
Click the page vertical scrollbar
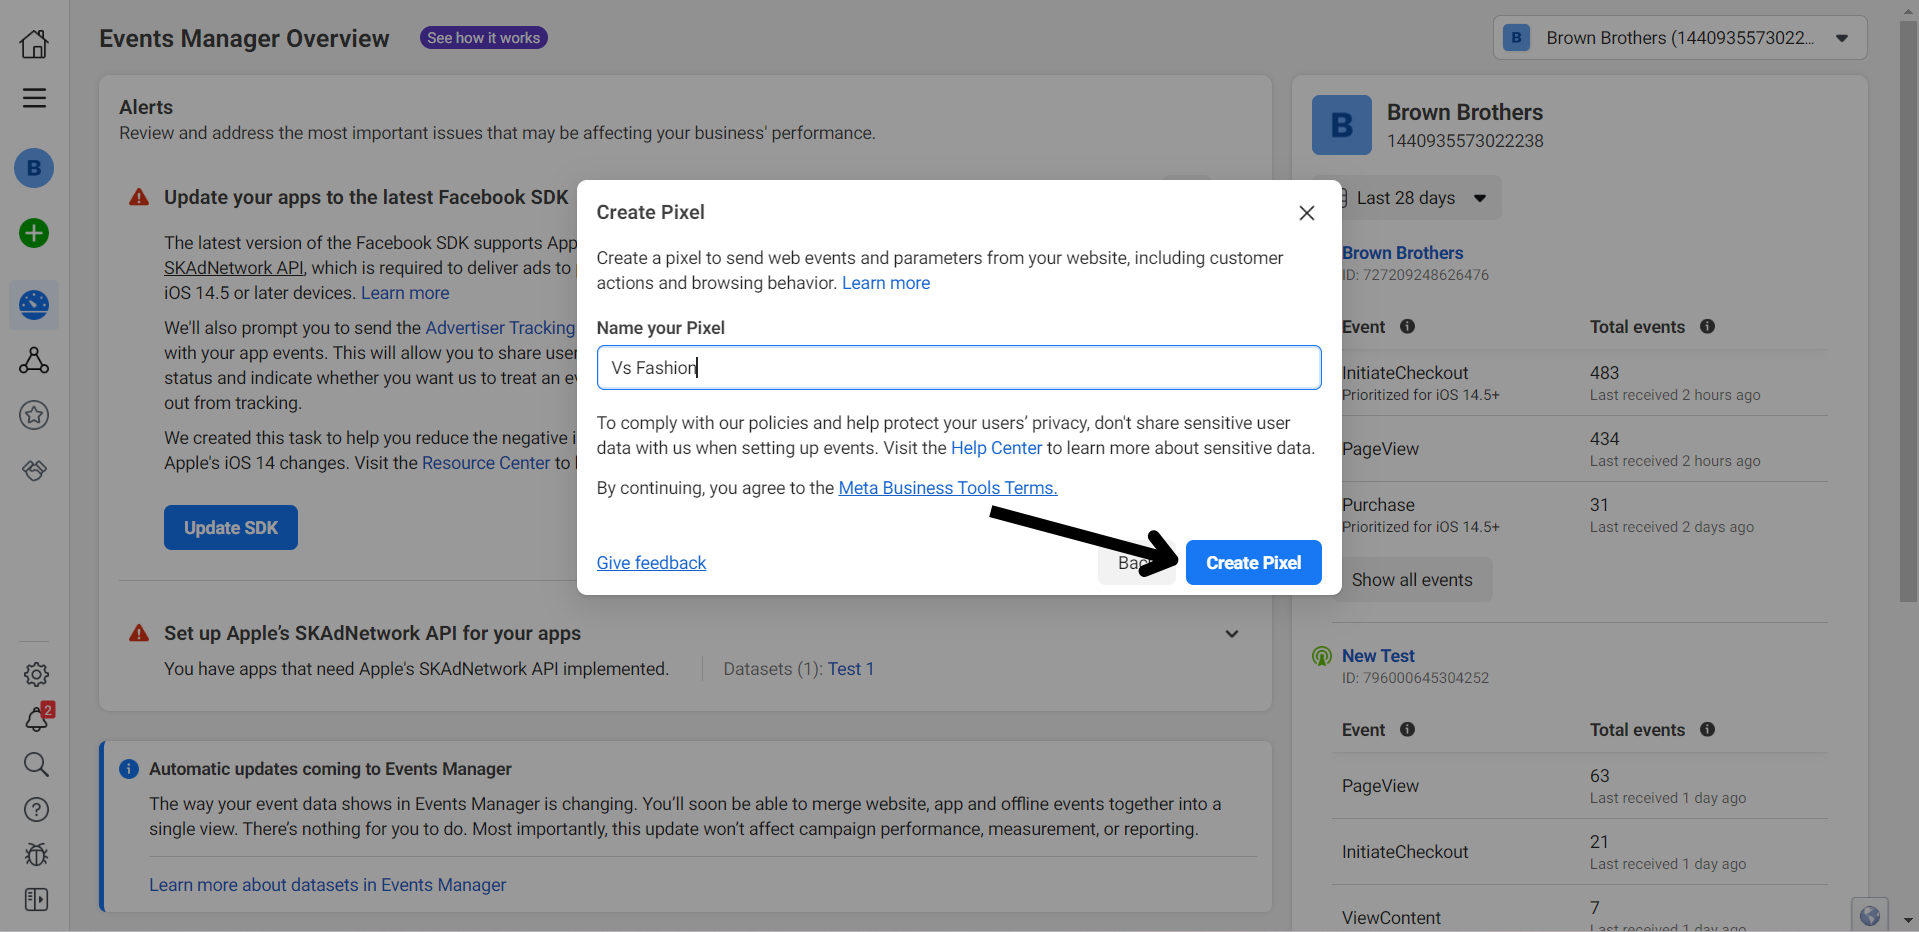point(1908,310)
